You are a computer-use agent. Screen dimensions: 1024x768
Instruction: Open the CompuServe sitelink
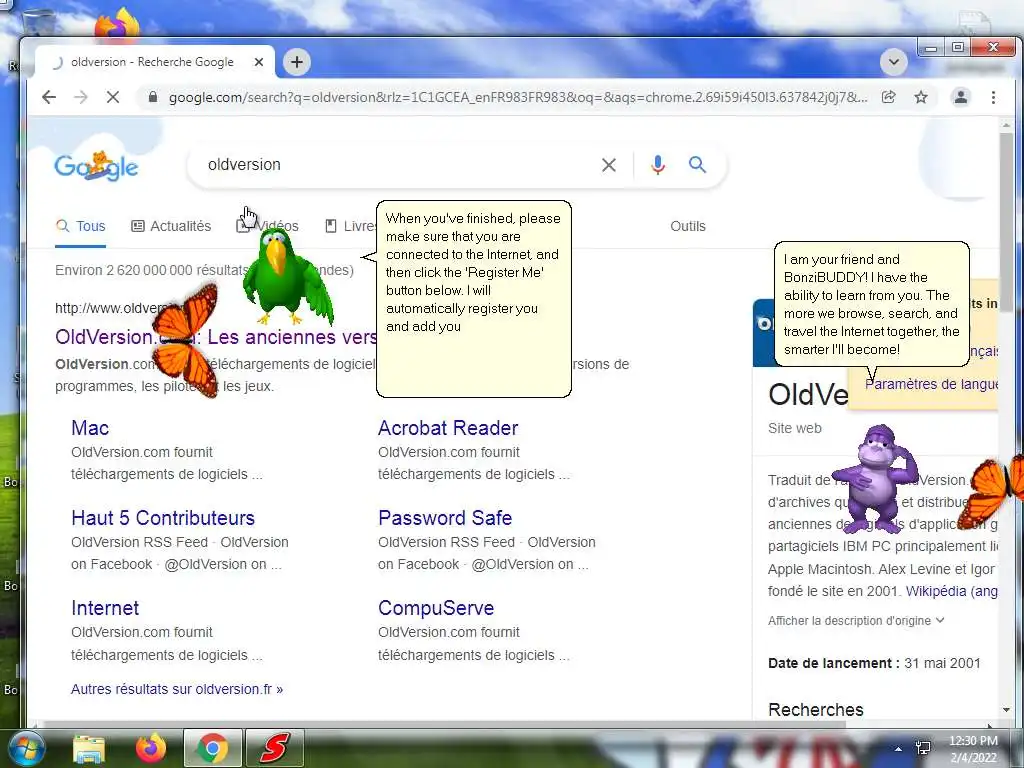tap(436, 608)
